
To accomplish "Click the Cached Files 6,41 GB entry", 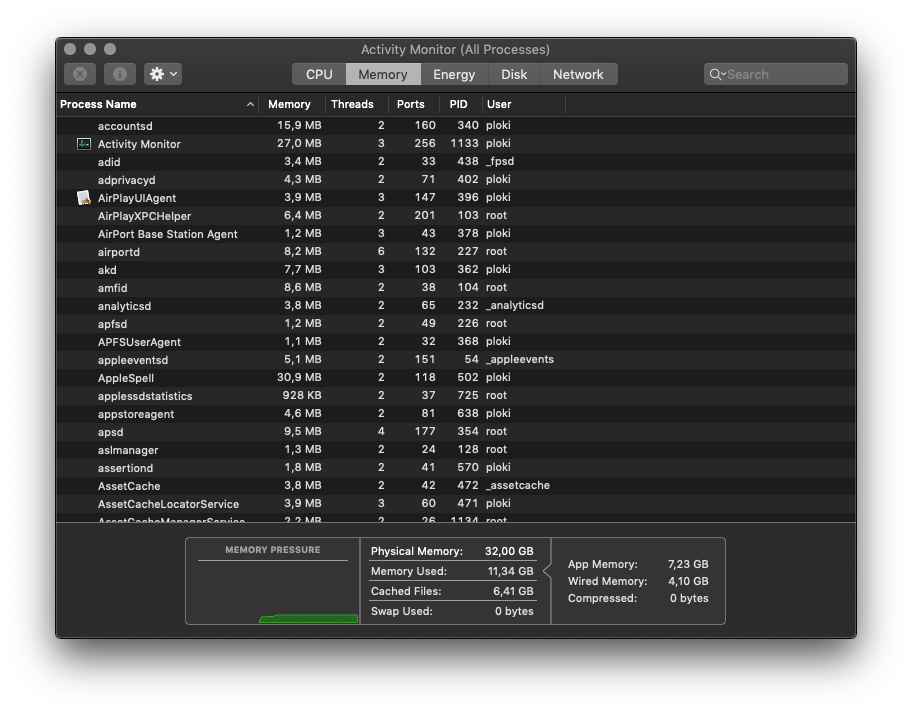I will [x=452, y=591].
